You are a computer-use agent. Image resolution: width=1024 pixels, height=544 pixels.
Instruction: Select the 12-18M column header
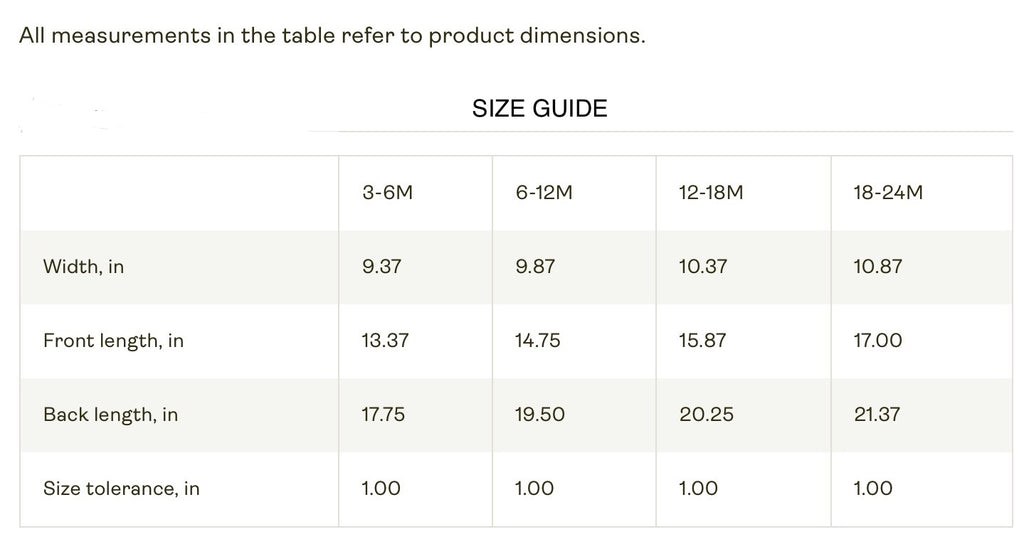[x=711, y=192]
